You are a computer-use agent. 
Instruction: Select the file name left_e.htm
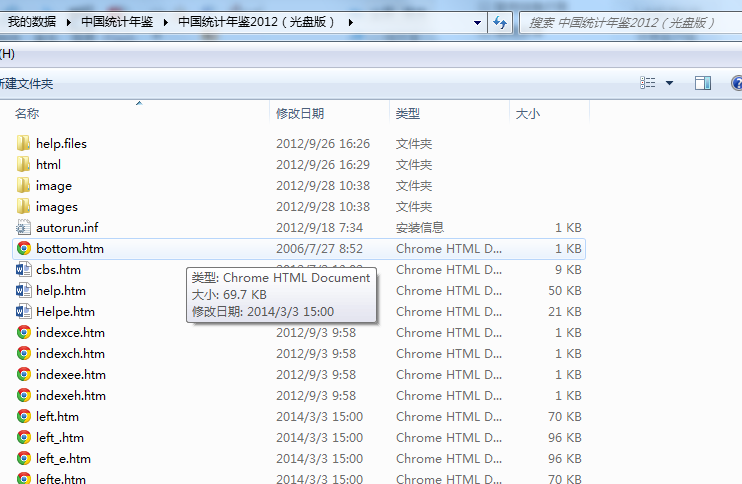[63, 458]
